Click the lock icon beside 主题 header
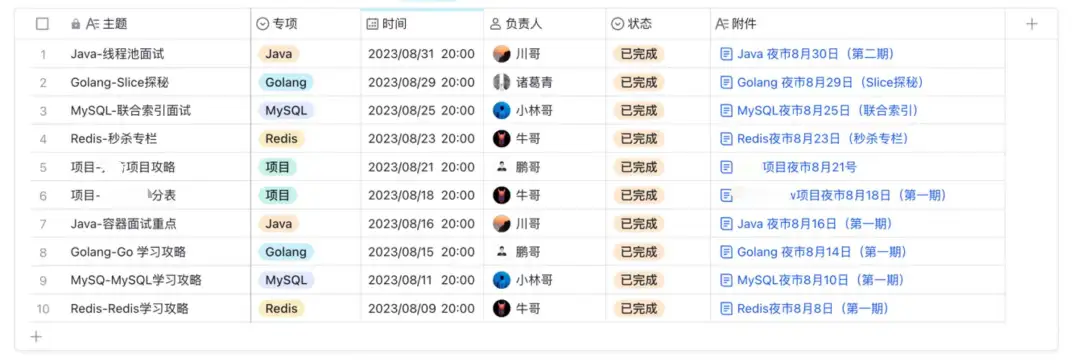Image resolution: width=1080 pixels, height=362 pixels. coord(76,23)
